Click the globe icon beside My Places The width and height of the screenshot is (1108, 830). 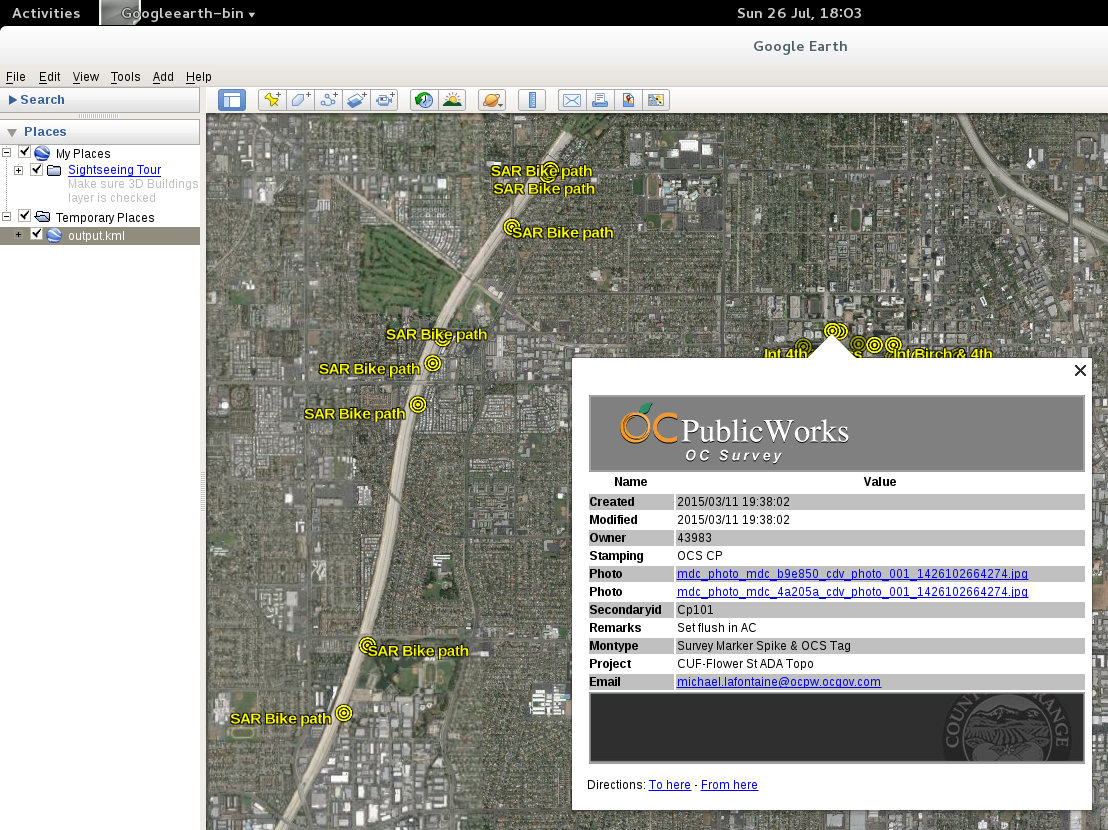click(42, 153)
